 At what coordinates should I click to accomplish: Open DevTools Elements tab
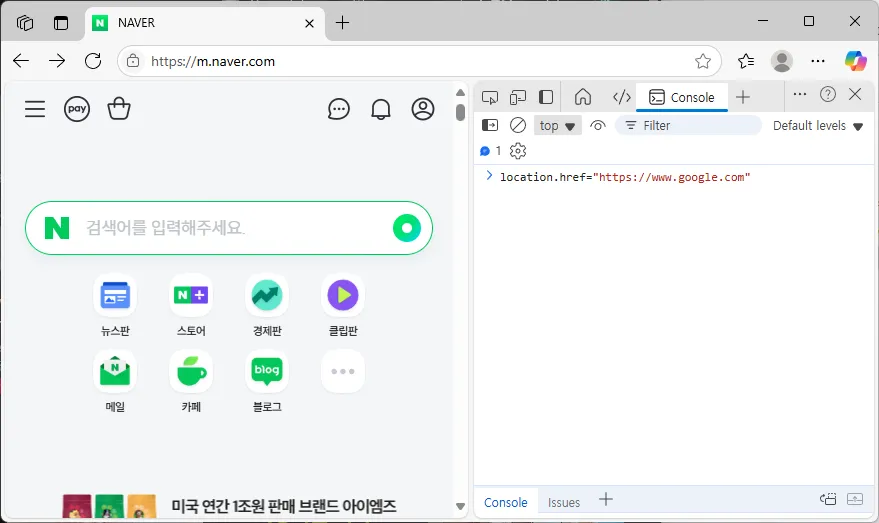(x=621, y=97)
